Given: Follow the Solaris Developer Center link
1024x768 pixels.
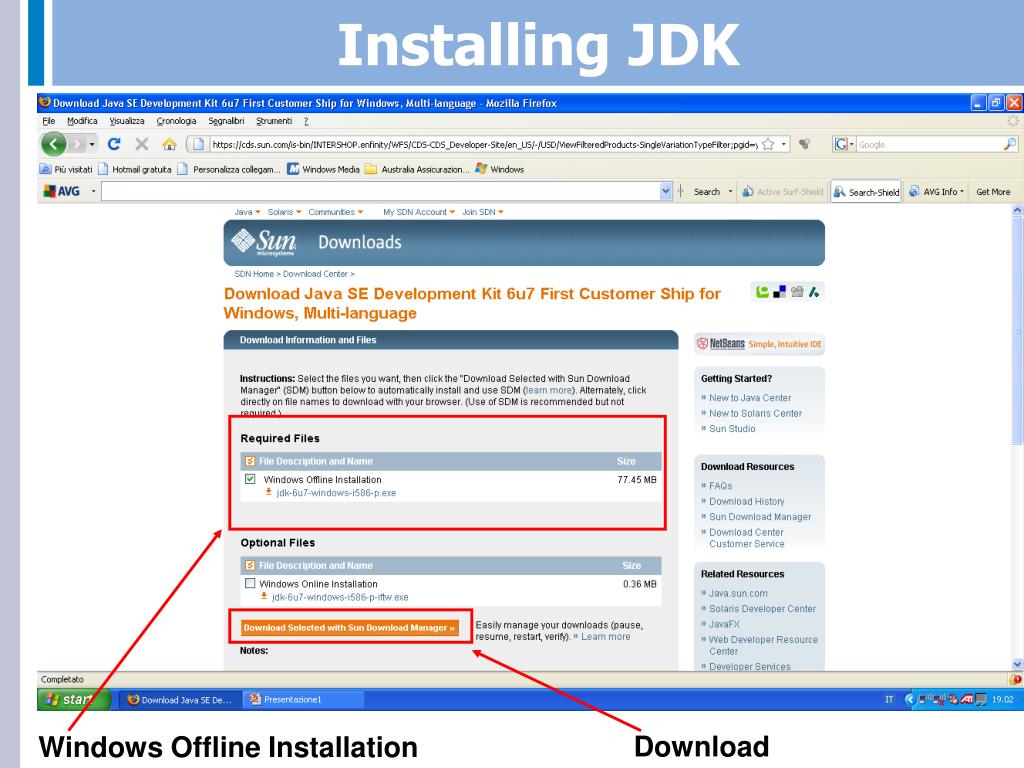Looking at the screenshot, I should point(762,609).
